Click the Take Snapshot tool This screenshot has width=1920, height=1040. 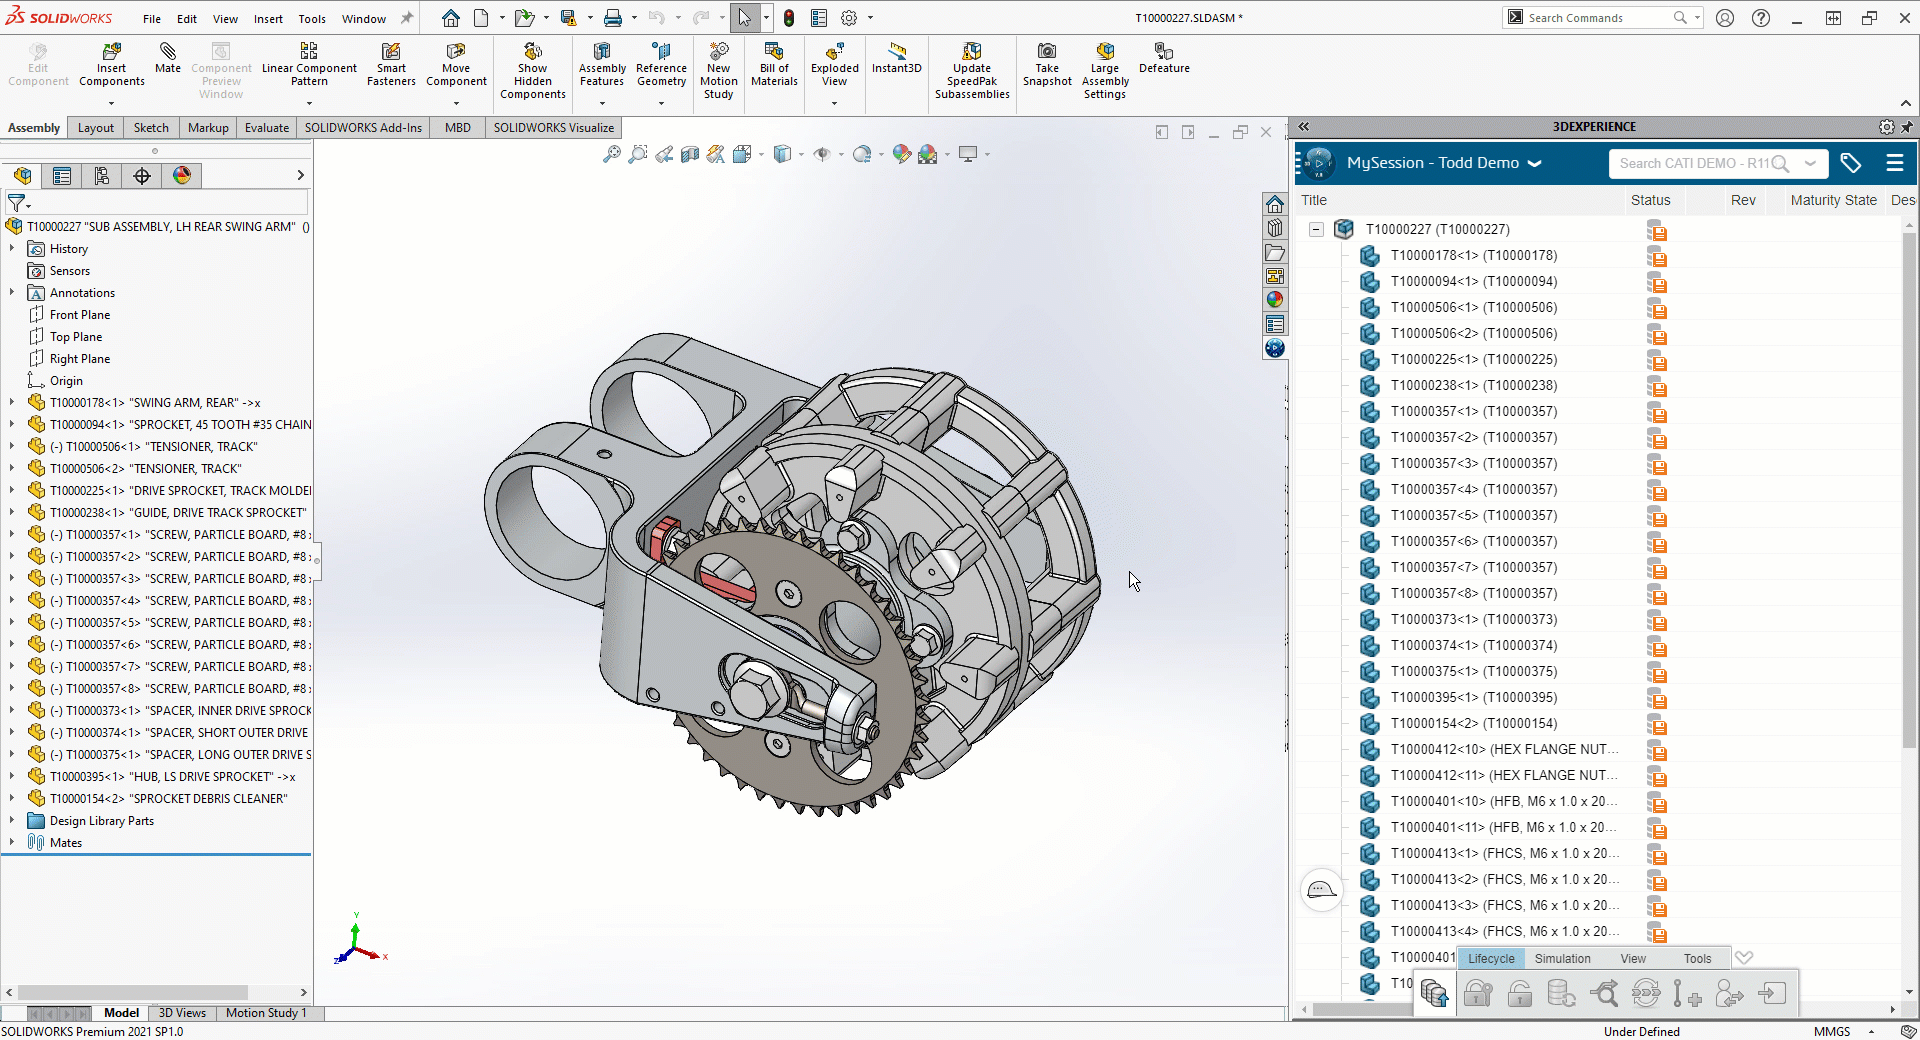tap(1047, 66)
